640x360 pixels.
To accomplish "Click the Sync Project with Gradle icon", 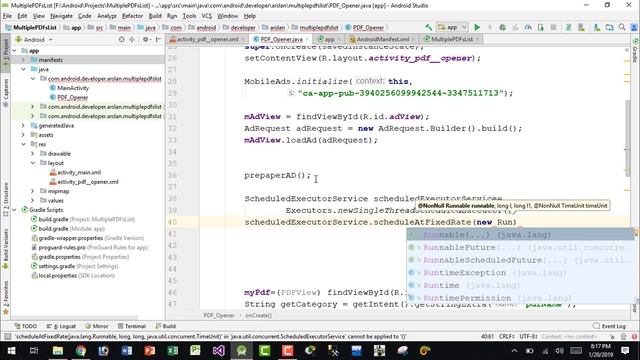I will (568, 27).
